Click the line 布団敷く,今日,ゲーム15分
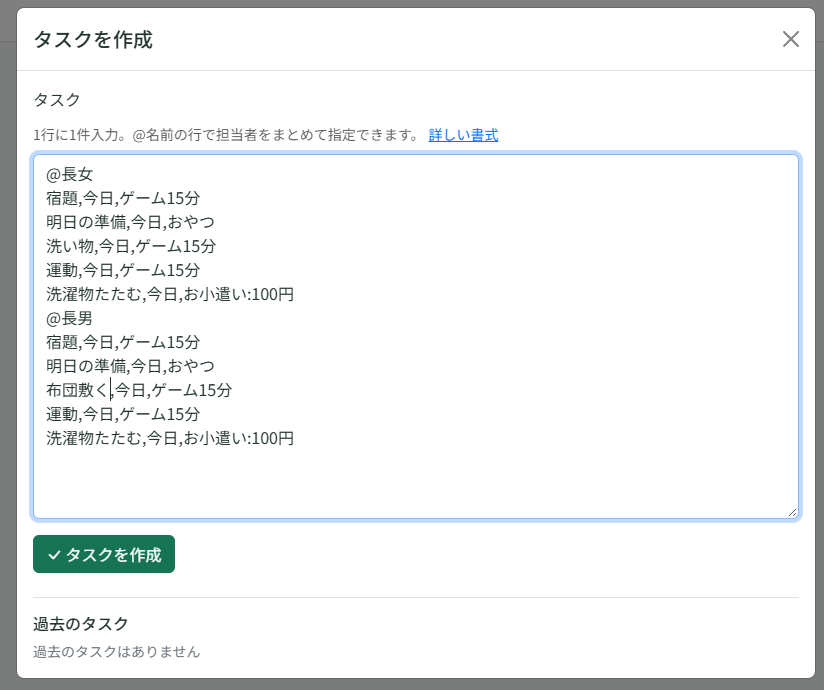Image resolution: width=824 pixels, height=690 pixels. [x=139, y=390]
